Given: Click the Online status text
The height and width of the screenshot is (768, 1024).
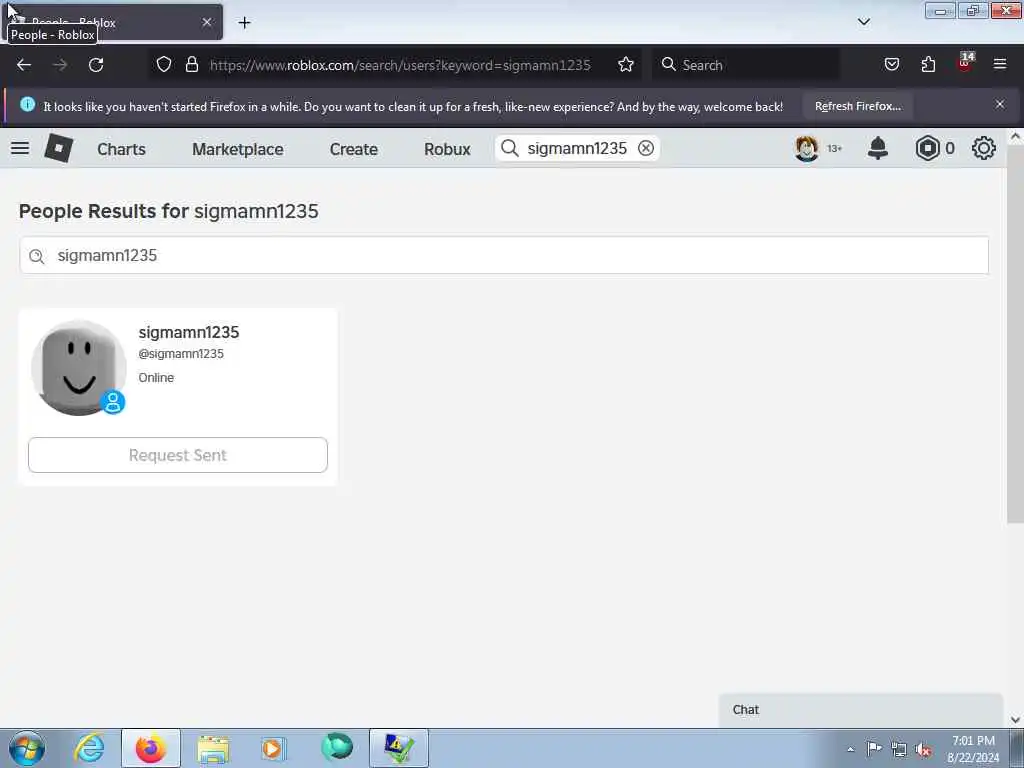Looking at the screenshot, I should [x=156, y=377].
